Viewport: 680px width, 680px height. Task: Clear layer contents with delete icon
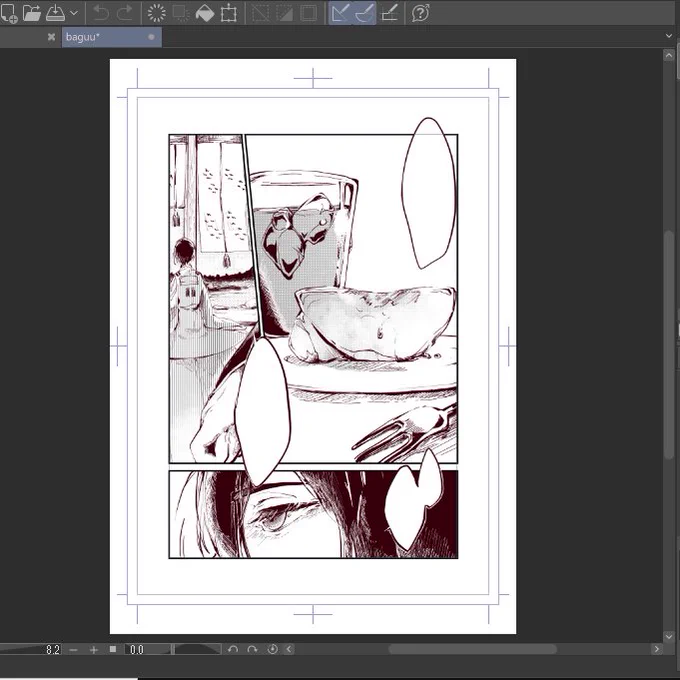[157, 13]
